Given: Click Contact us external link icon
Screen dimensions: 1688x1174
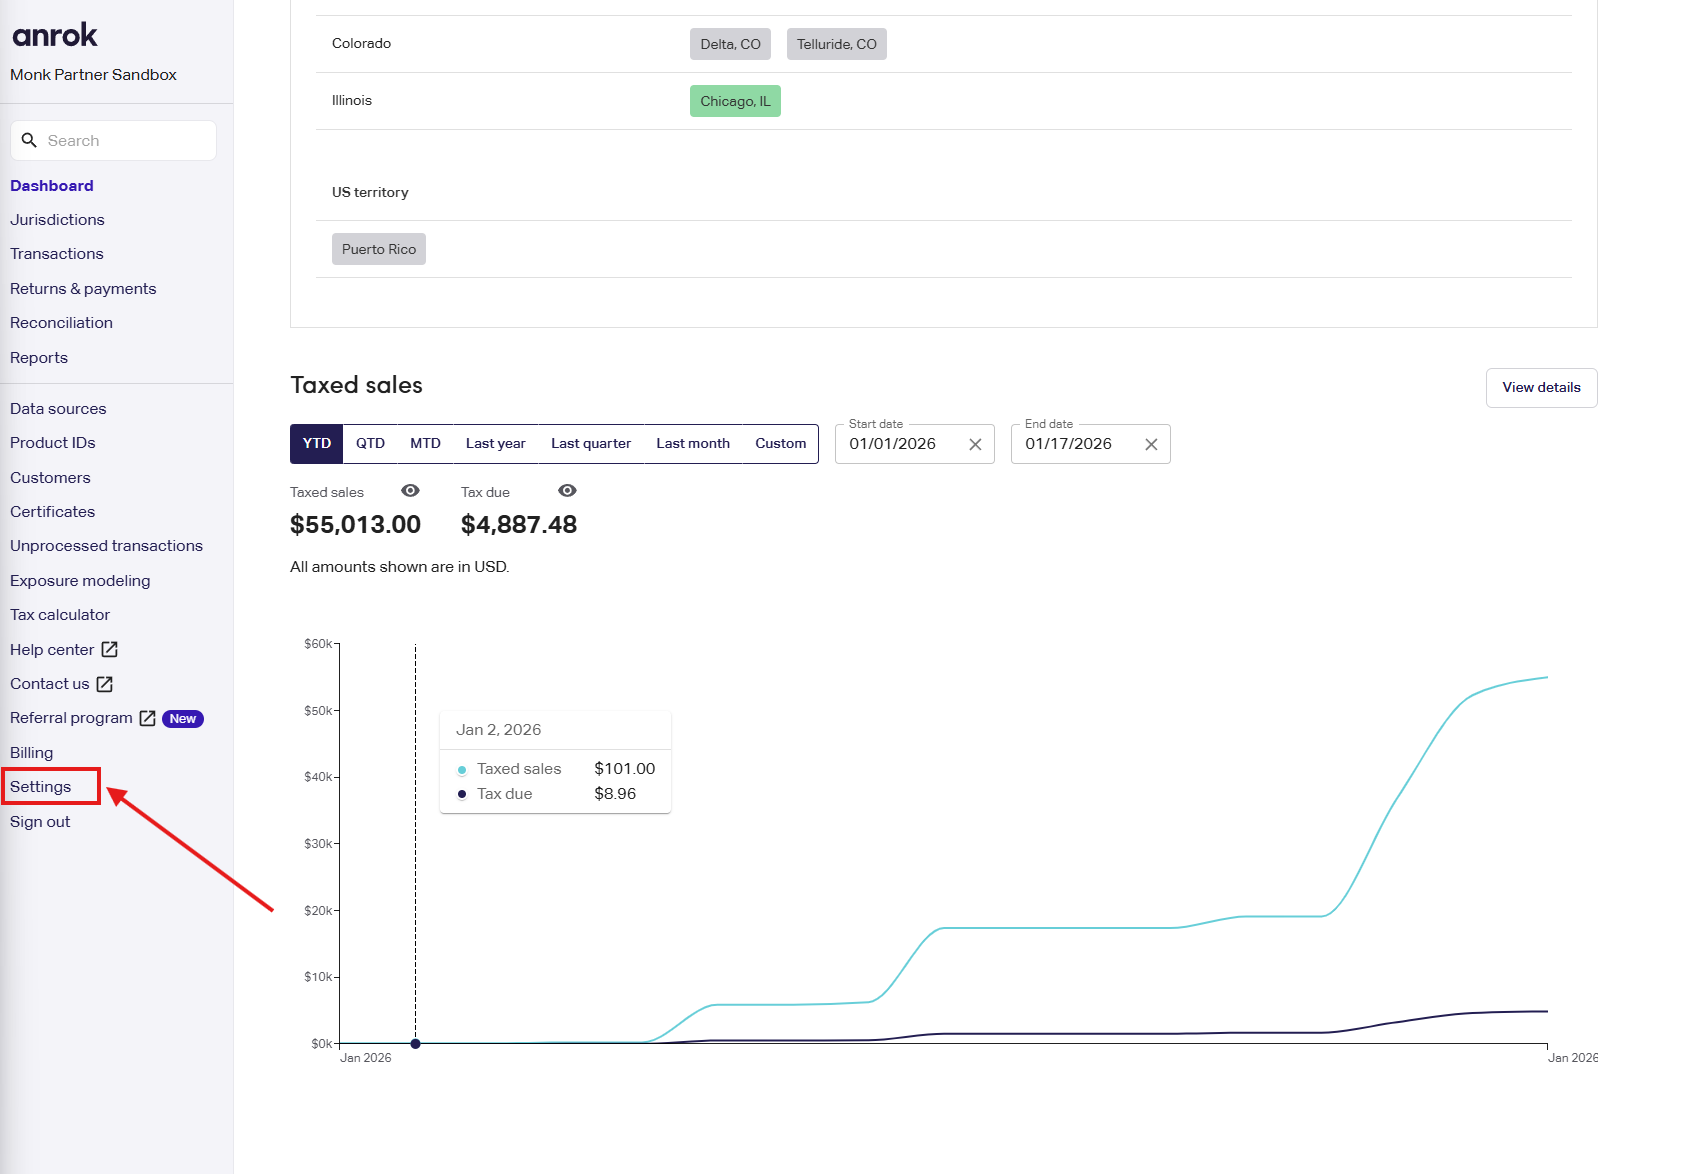Looking at the screenshot, I should [x=105, y=684].
